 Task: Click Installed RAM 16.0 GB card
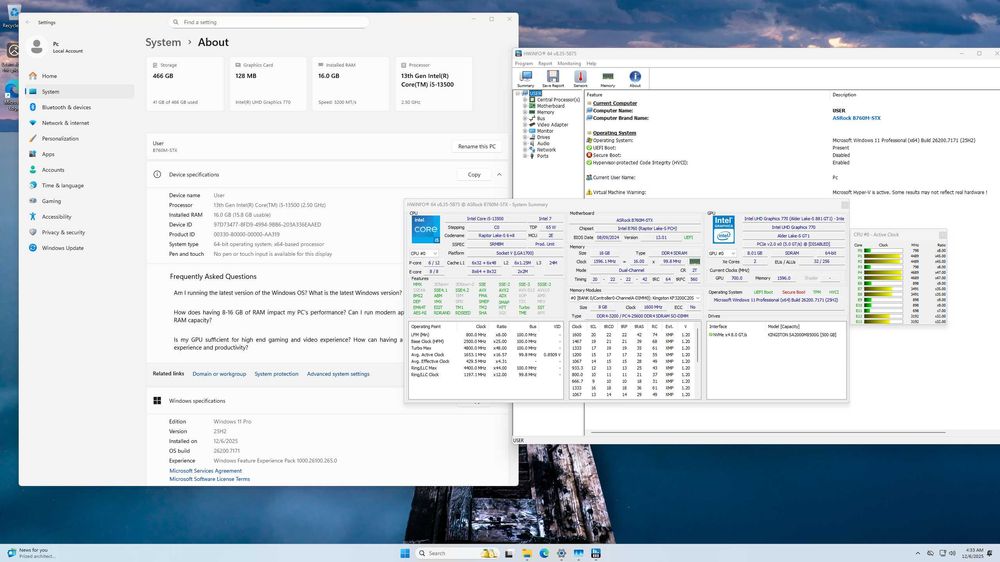(x=350, y=84)
